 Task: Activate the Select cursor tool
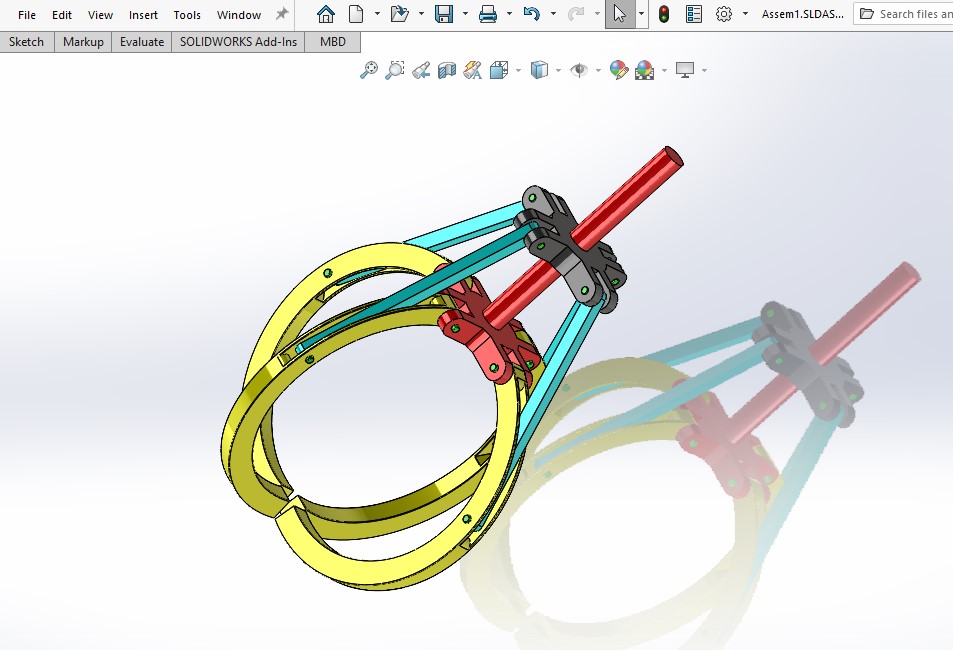click(x=620, y=14)
